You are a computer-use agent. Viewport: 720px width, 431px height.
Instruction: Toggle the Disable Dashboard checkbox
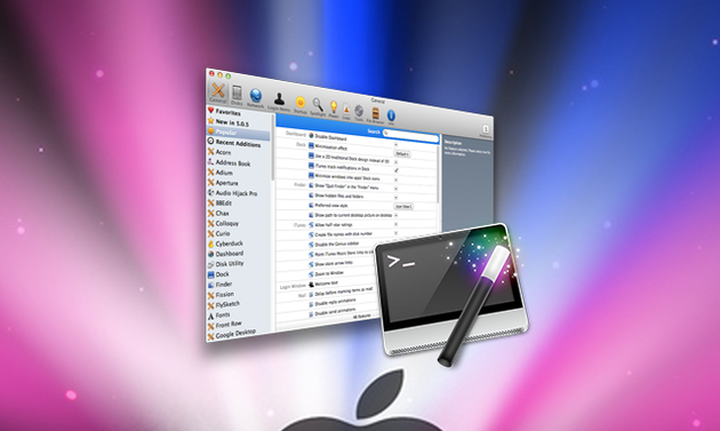[x=396, y=145]
